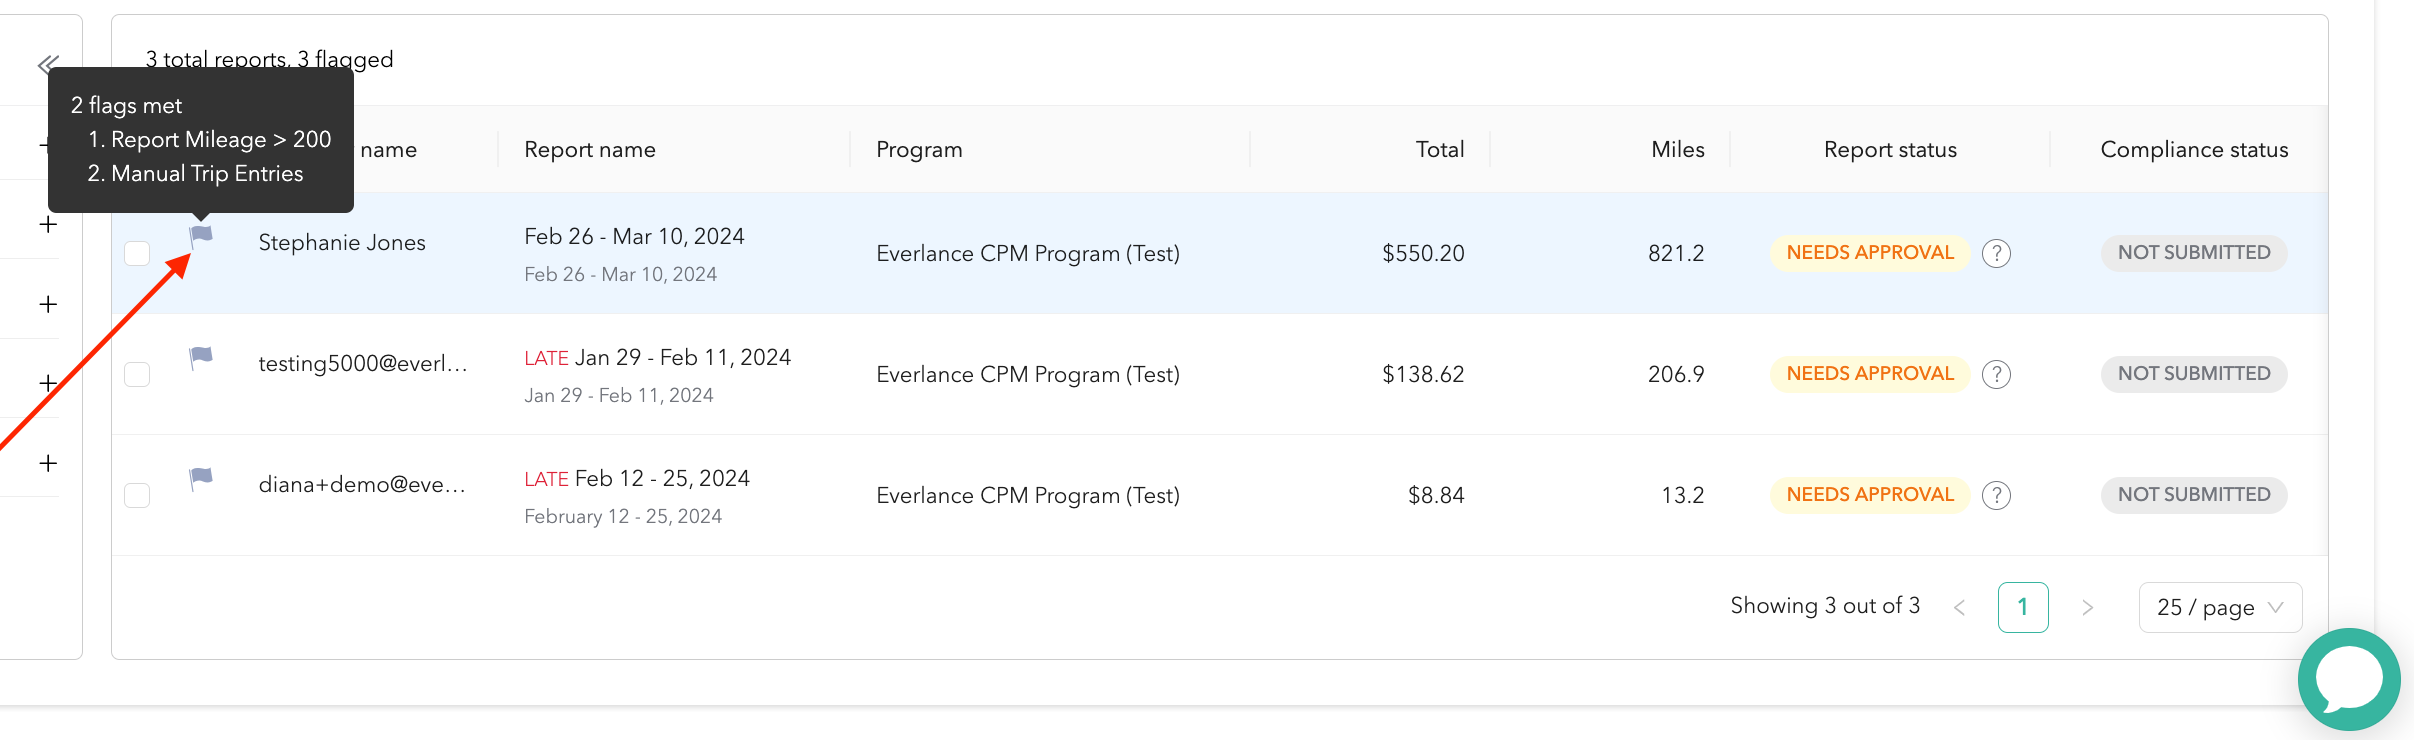Click NOT SUBMITTED badge for Stephanie Jones

click(2194, 253)
